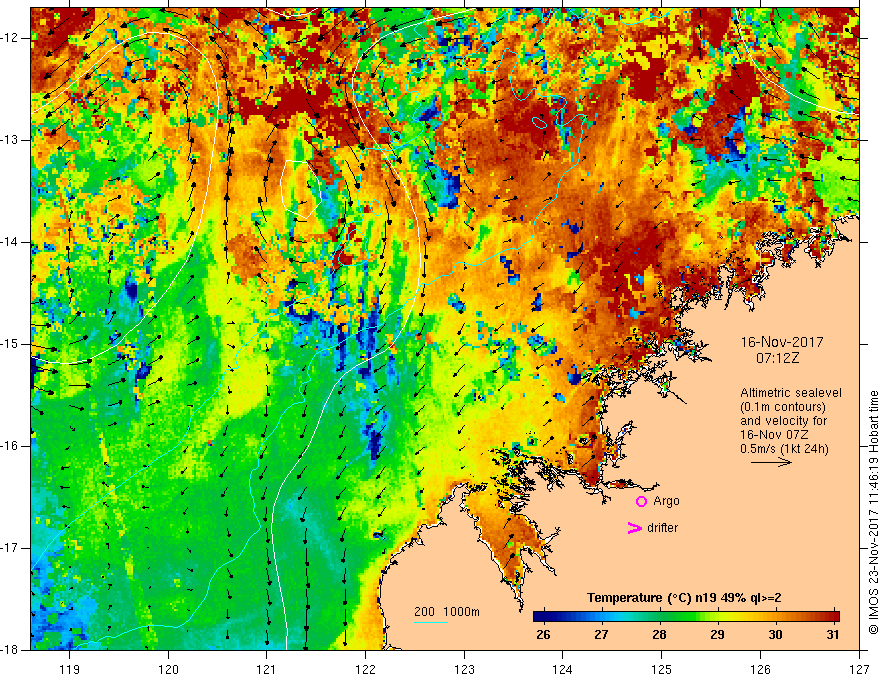Click the 'and velocity for' text line
This screenshot has height=680, width=880.
click(783, 421)
